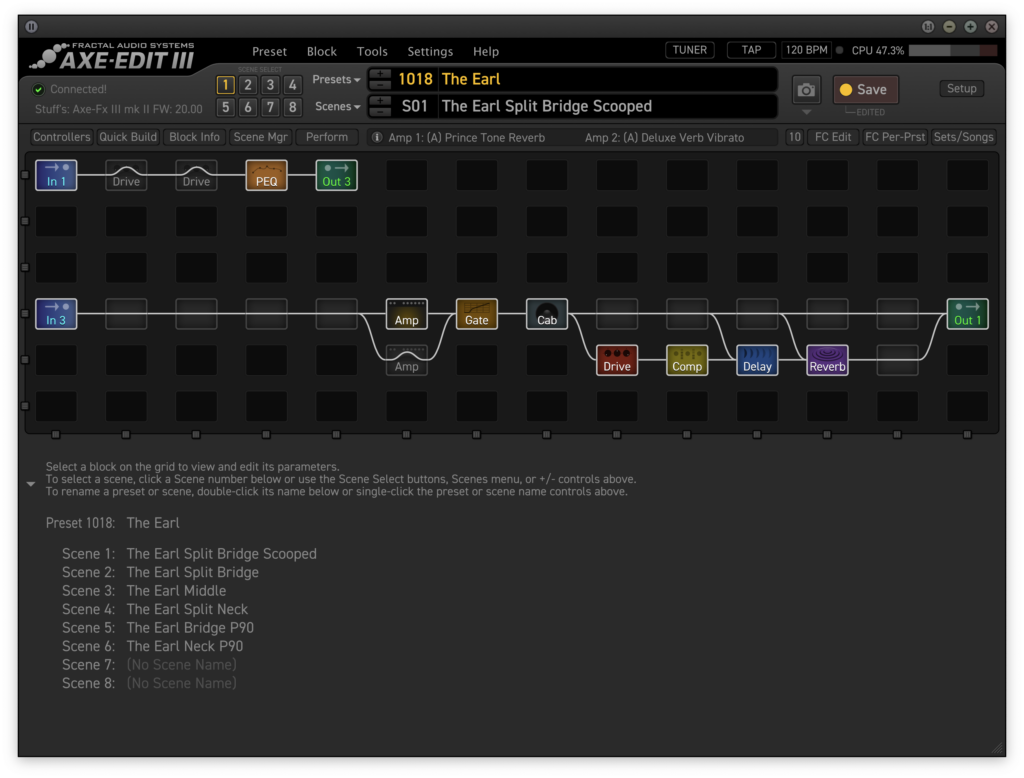Screen dimensions: 1024x778
Task: Switch to scene 8 button
Action: (x=293, y=107)
